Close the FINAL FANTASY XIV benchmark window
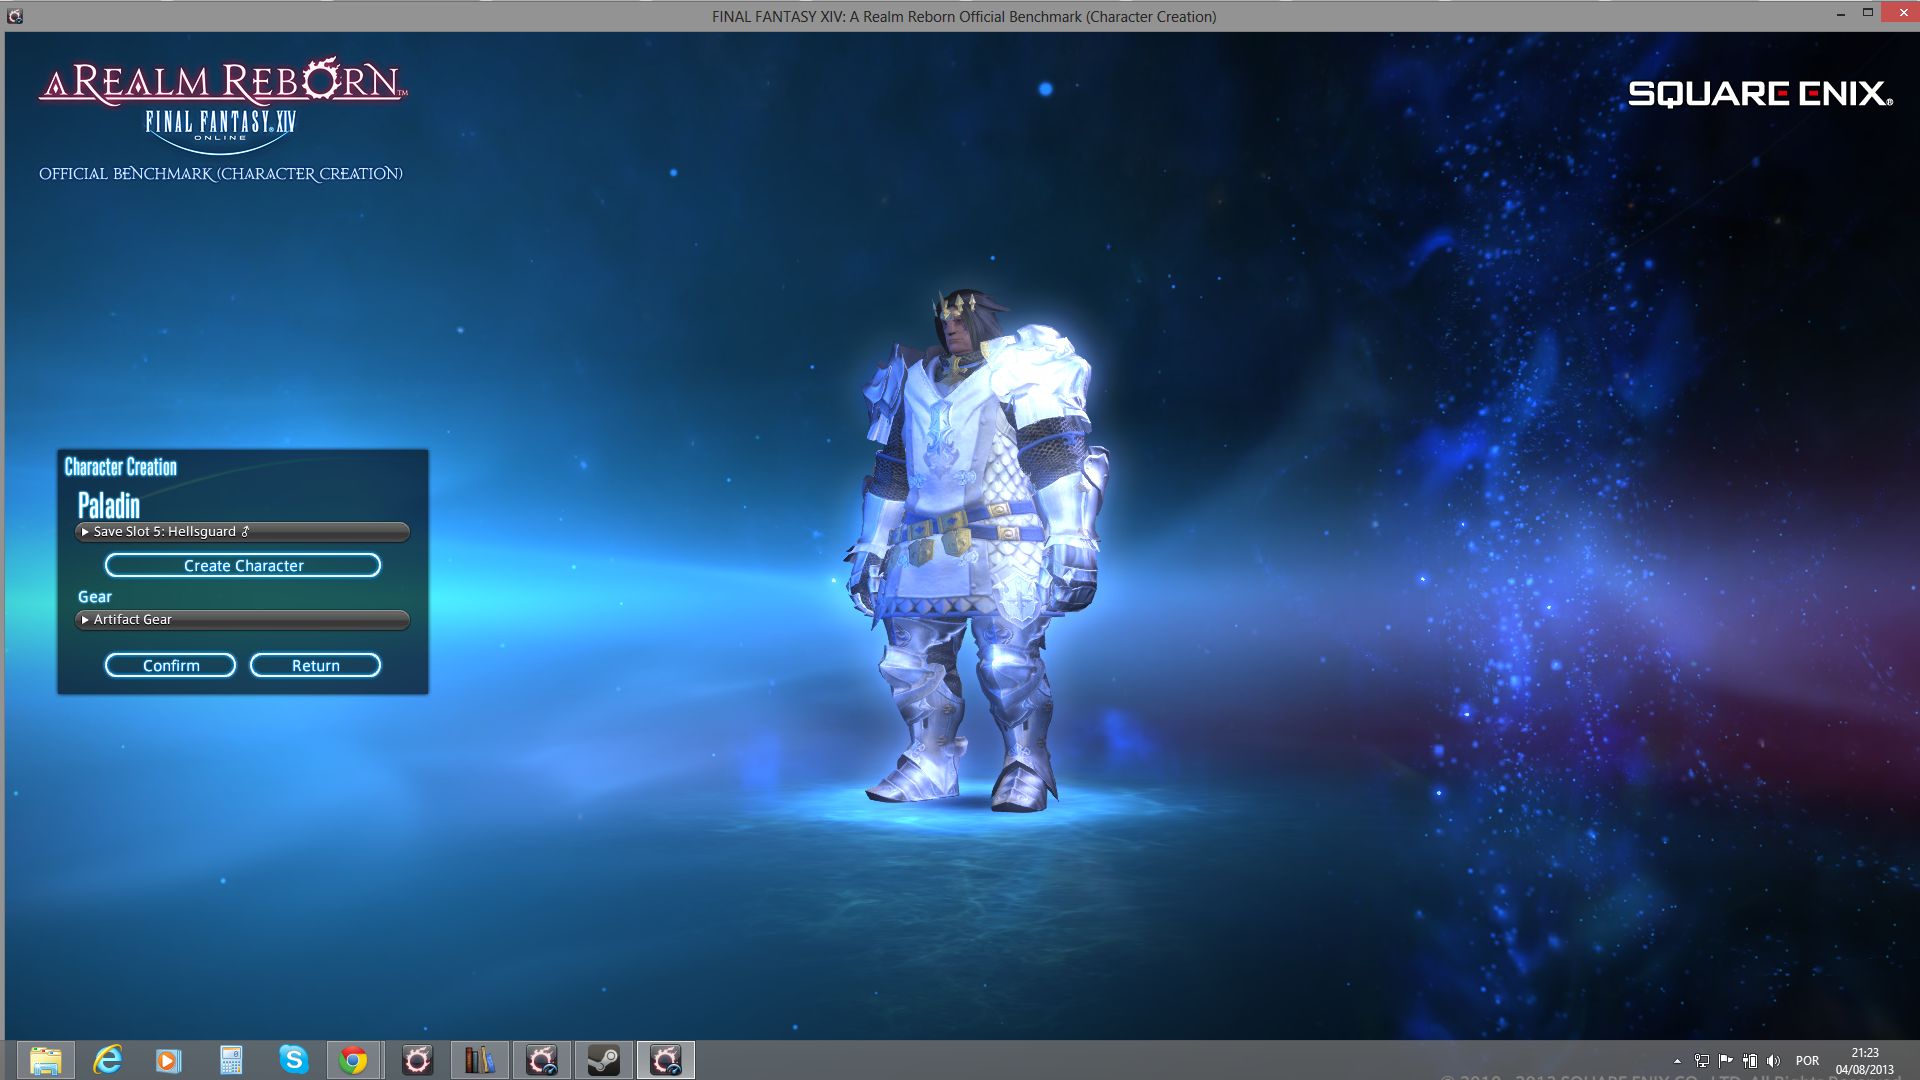The height and width of the screenshot is (1080, 1920). click(x=1900, y=12)
